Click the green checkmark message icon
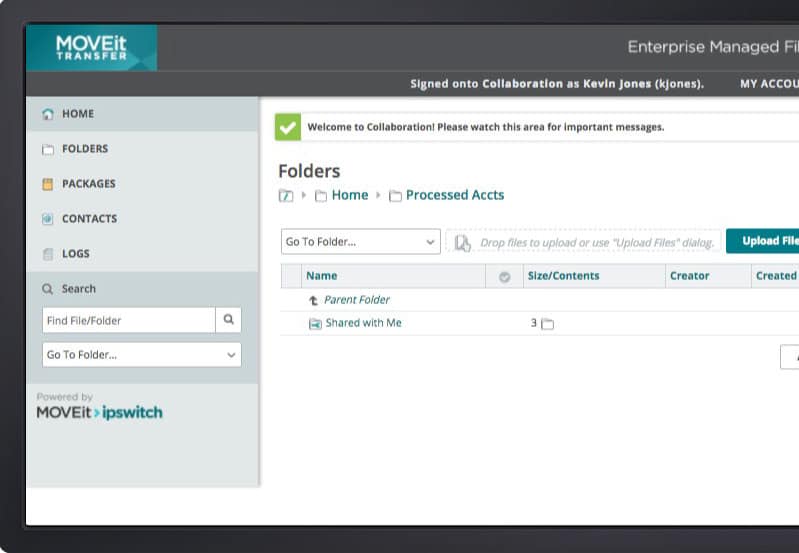The image size is (799, 553). pos(288,127)
